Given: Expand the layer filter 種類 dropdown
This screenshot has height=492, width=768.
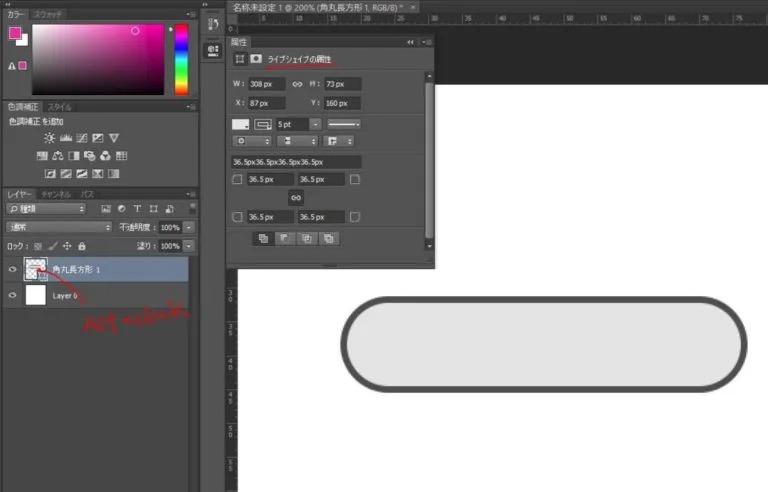Looking at the screenshot, I should click(46, 209).
